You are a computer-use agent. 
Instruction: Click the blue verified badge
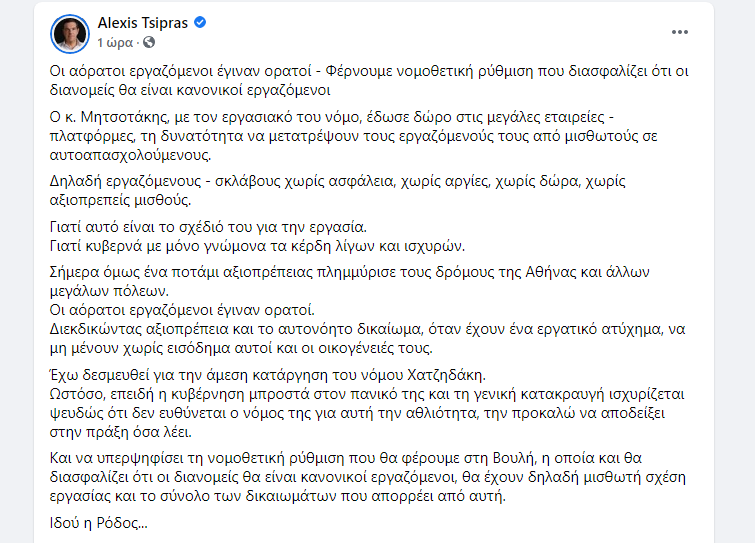point(200,22)
